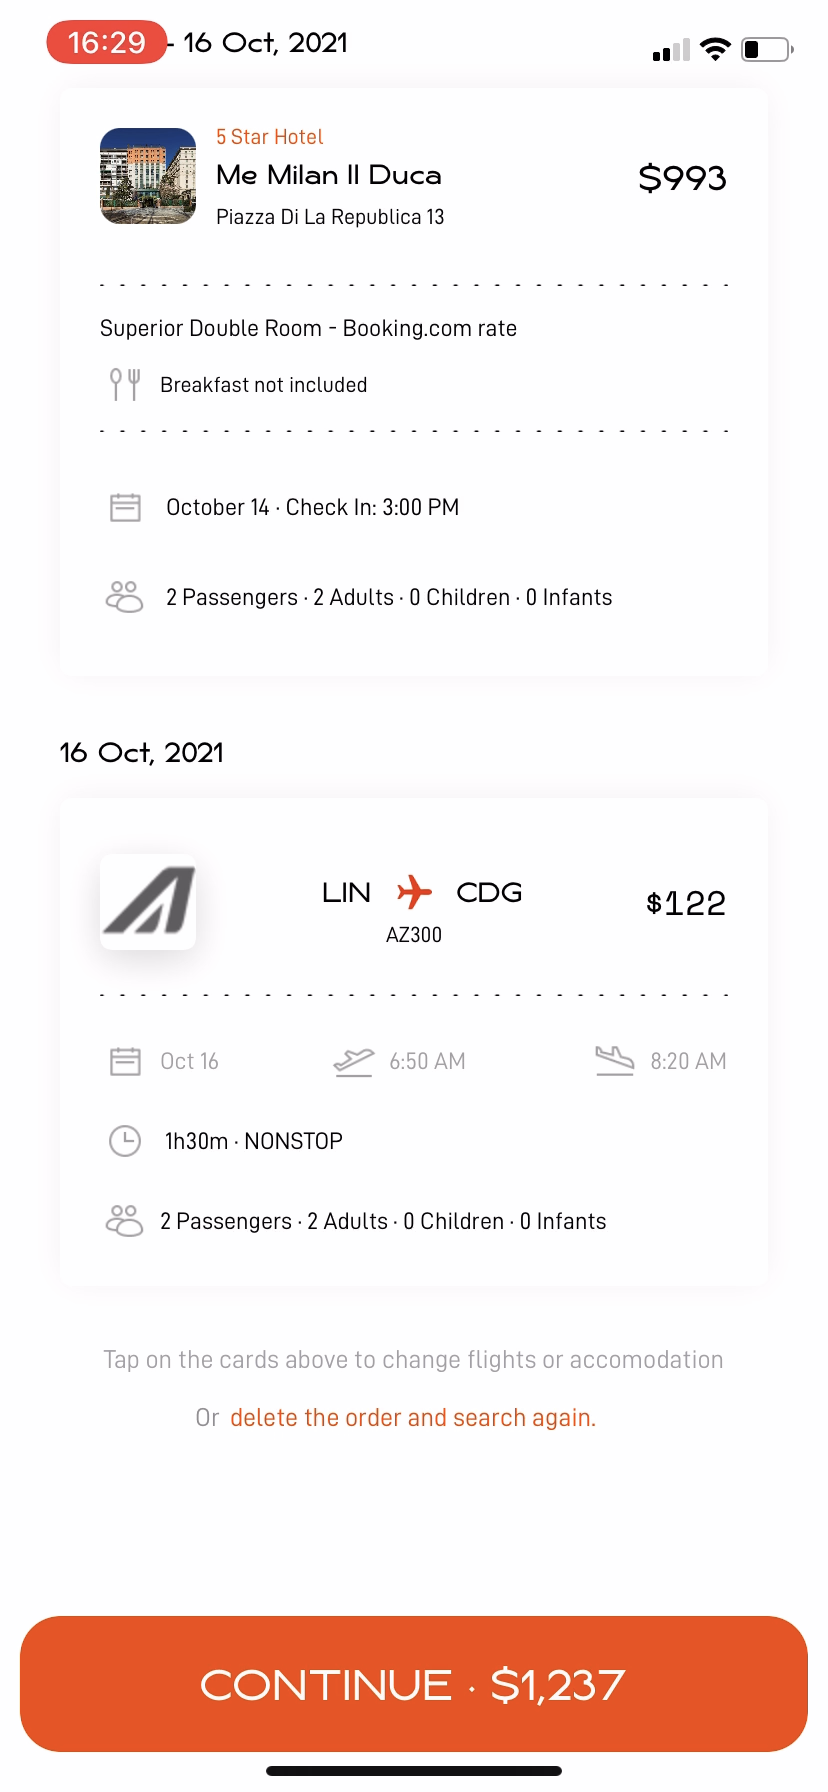The width and height of the screenshot is (828, 1792).
Task: Tap the battery status icon
Action: coord(767,49)
